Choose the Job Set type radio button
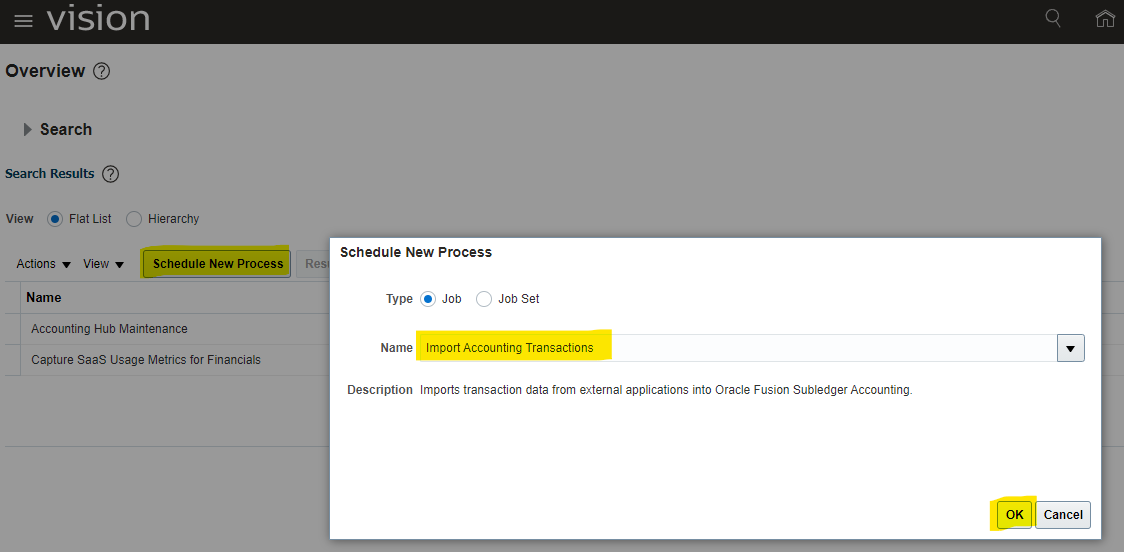 tap(484, 299)
